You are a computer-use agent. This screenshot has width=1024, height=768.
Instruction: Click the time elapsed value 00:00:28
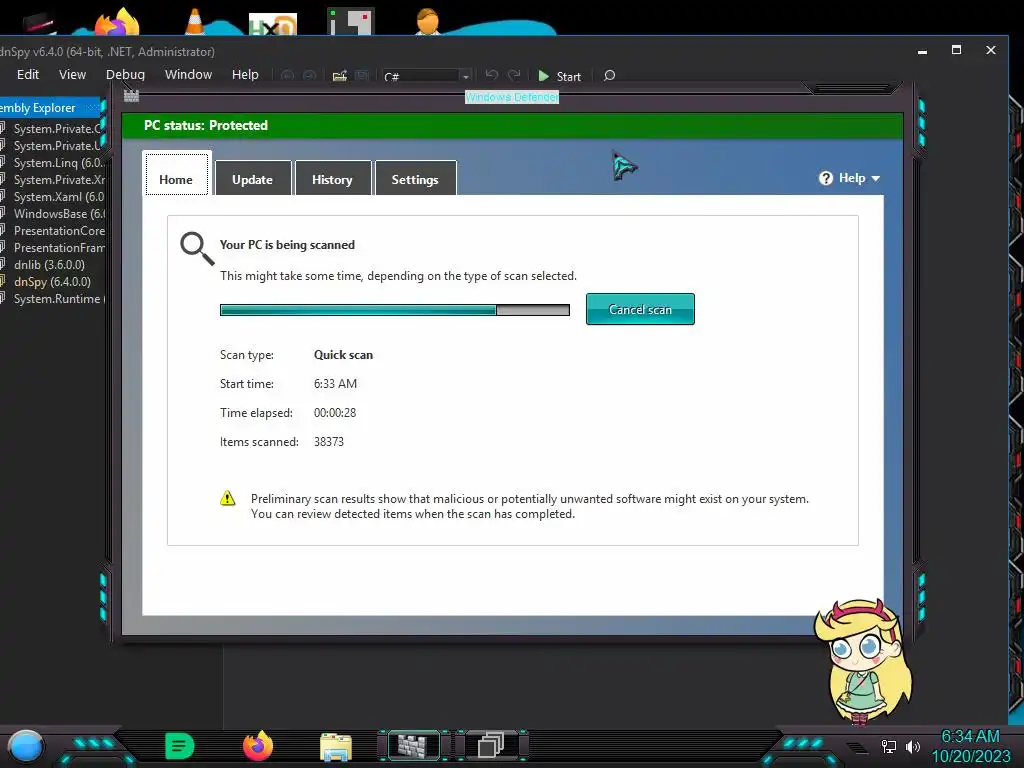(335, 413)
